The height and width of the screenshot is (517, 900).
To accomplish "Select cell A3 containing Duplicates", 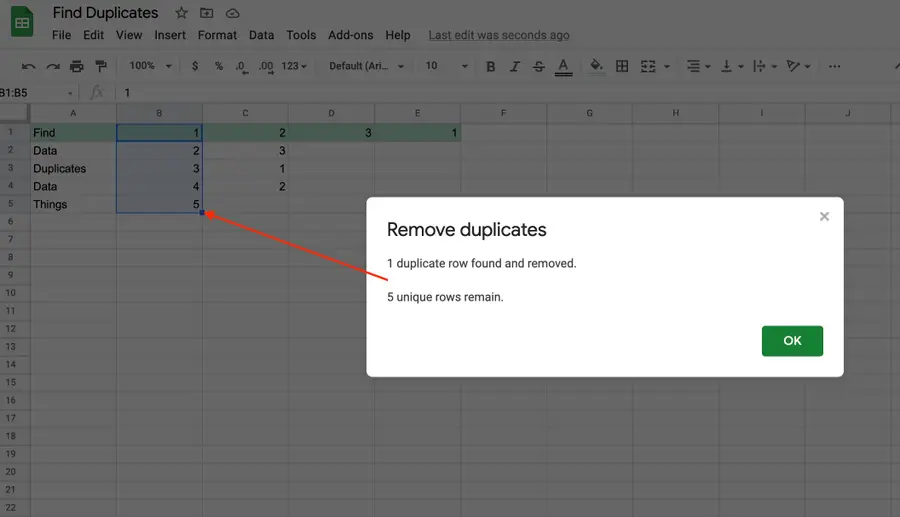I will coord(73,169).
